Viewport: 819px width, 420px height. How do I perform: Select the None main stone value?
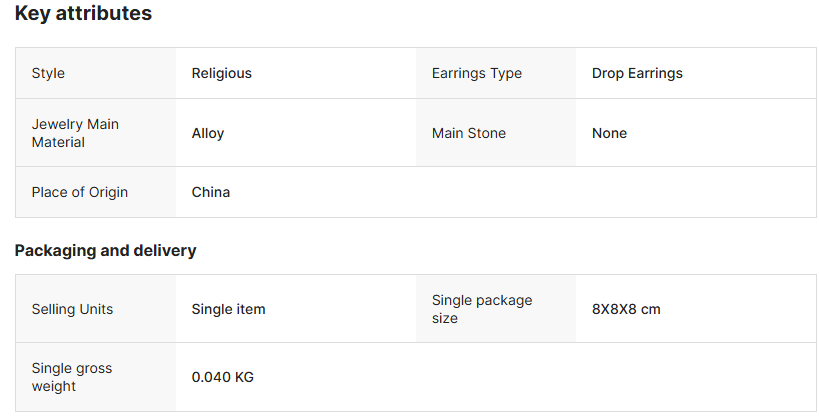click(609, 133)
